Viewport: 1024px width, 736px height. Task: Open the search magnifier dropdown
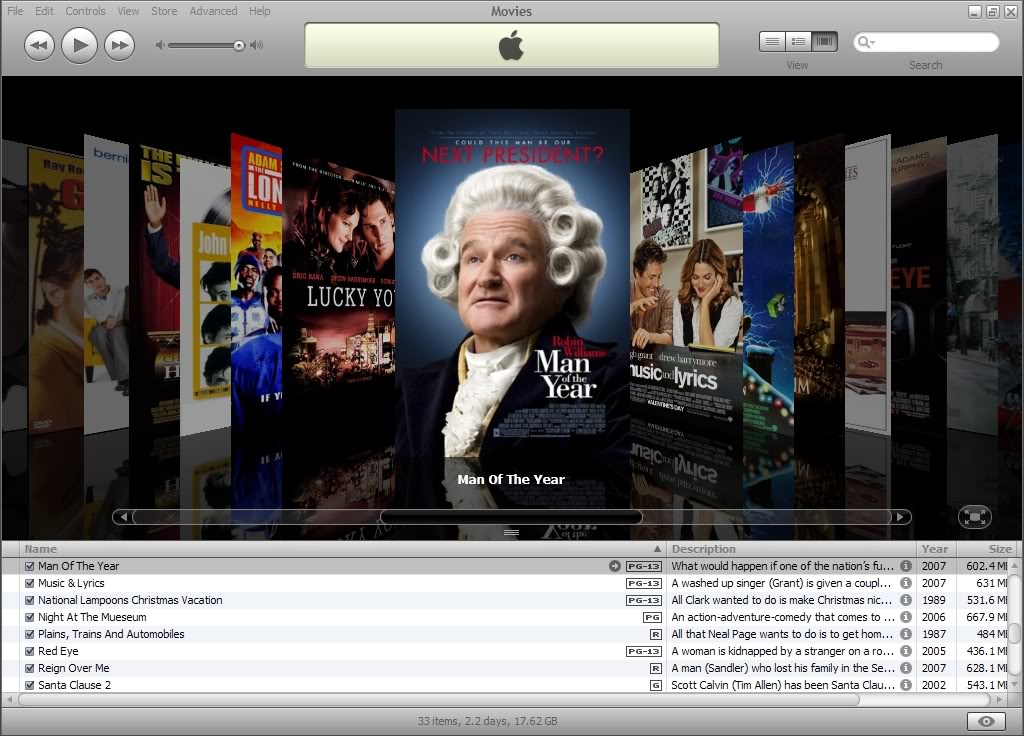click(x=866, y=42)
